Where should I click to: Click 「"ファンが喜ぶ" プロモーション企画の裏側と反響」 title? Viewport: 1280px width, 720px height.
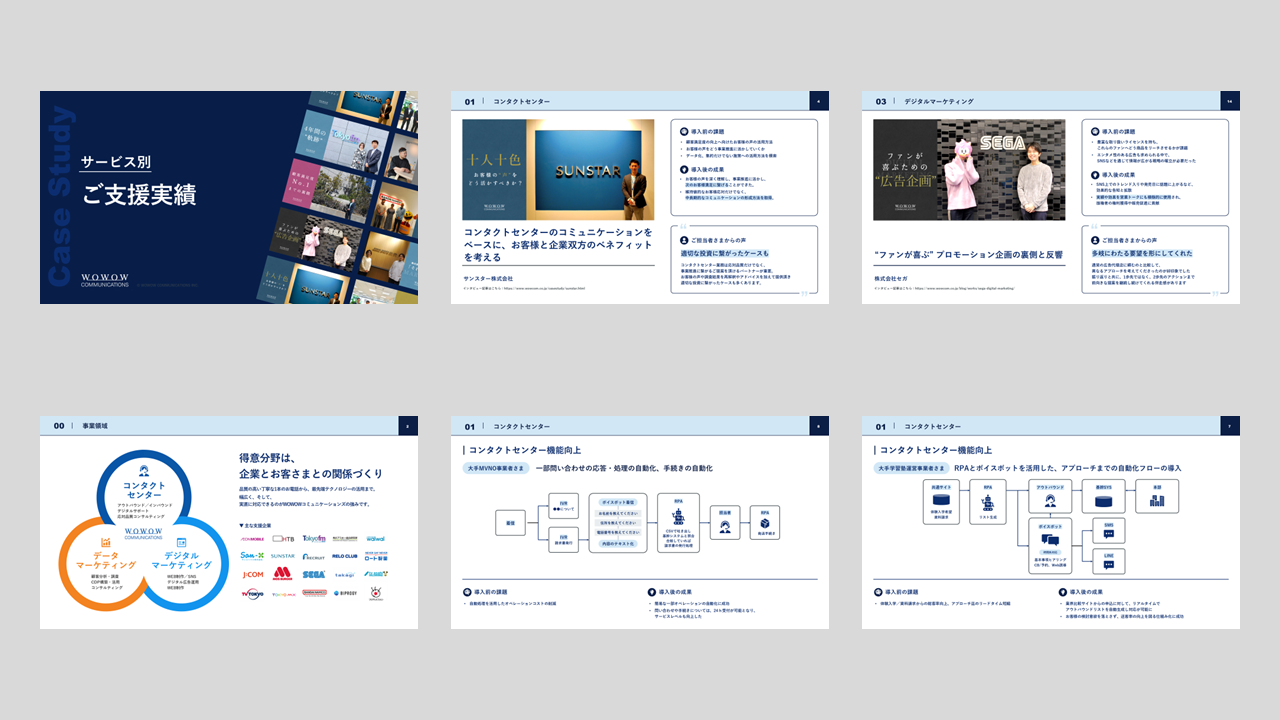(968, 255)
